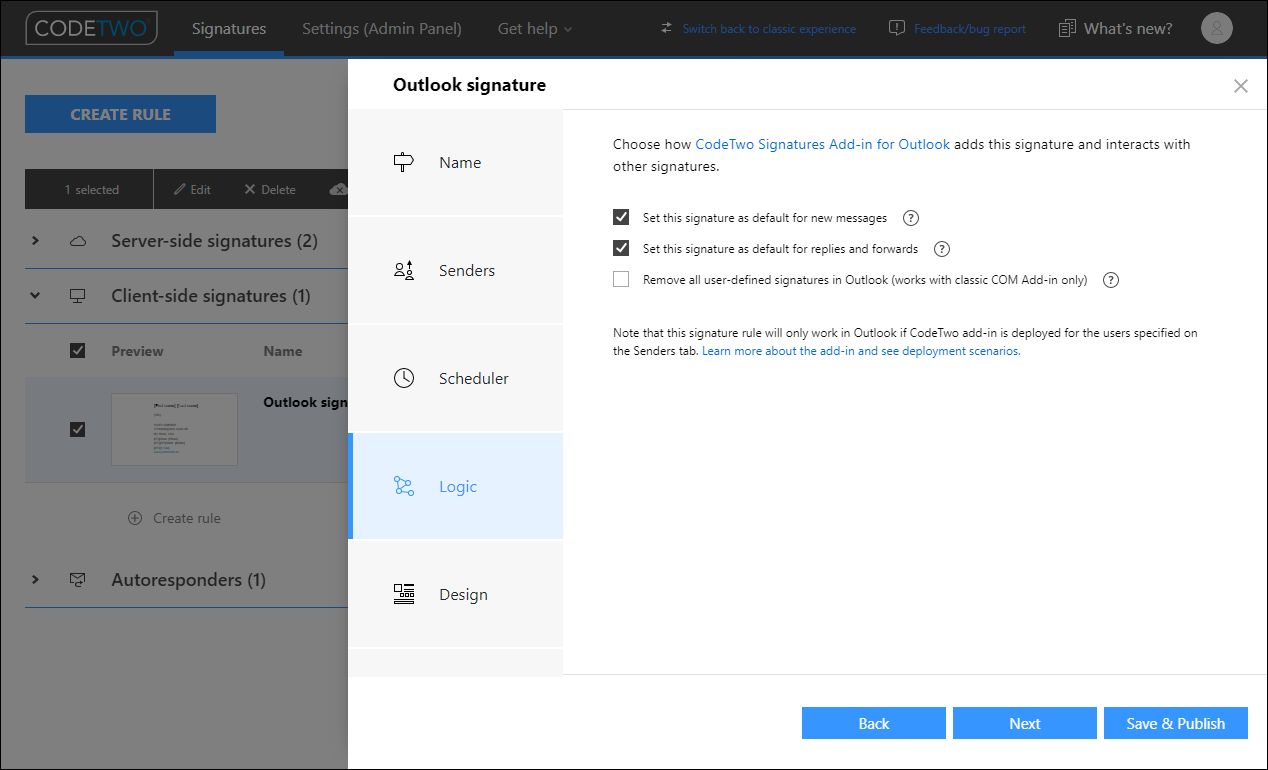Click the cloud icon in selection toolbar
The height and width of the screenshot is (770, 1268).
[339, 189]
